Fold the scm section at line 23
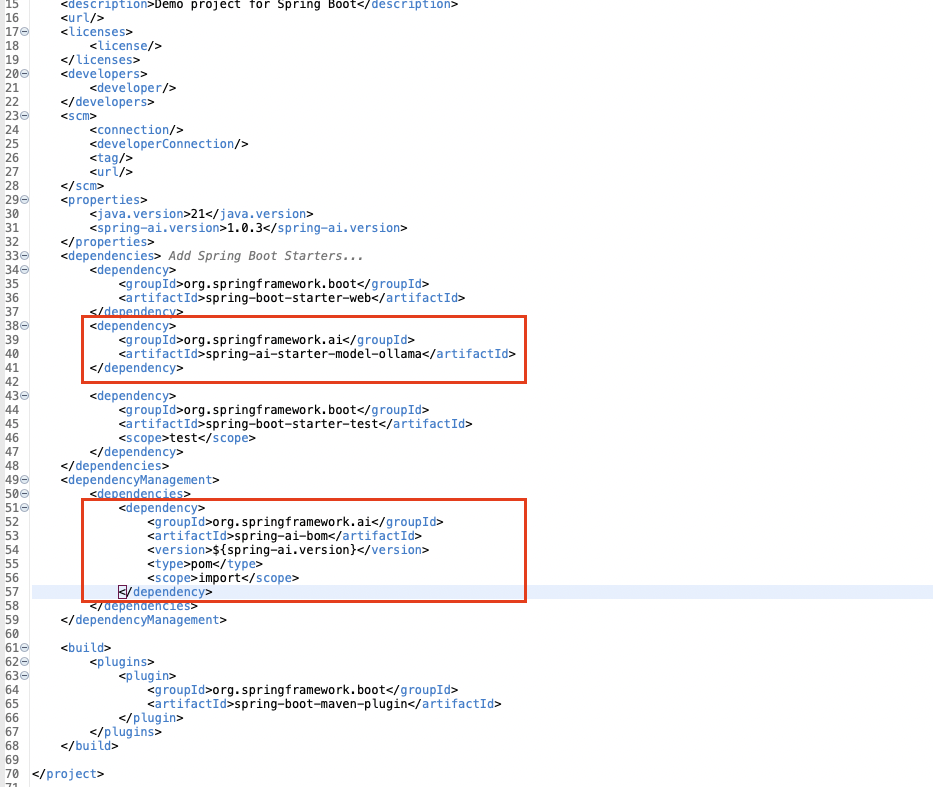This screenshot has width=933, height=787. [25, 116]
